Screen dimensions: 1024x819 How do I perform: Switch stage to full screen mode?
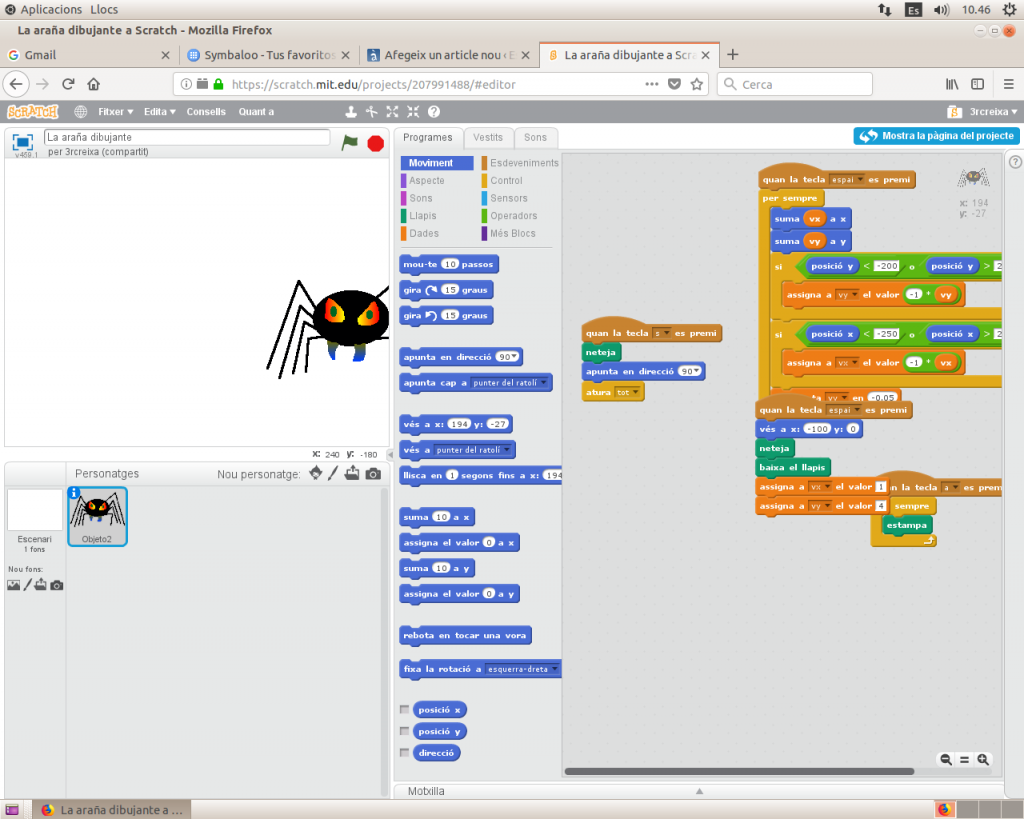(x=23, y=141)
